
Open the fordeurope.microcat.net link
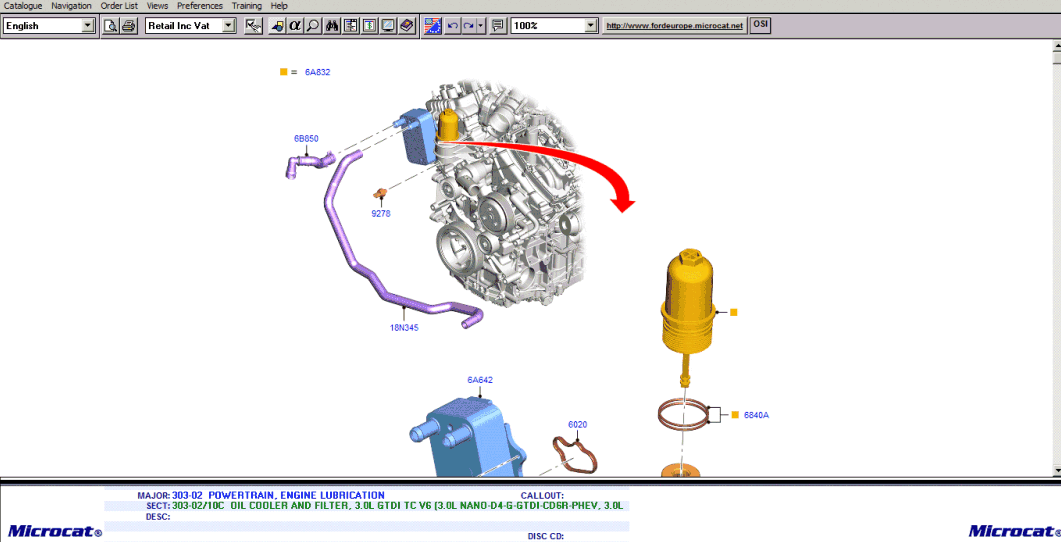(x=675, y=26)
